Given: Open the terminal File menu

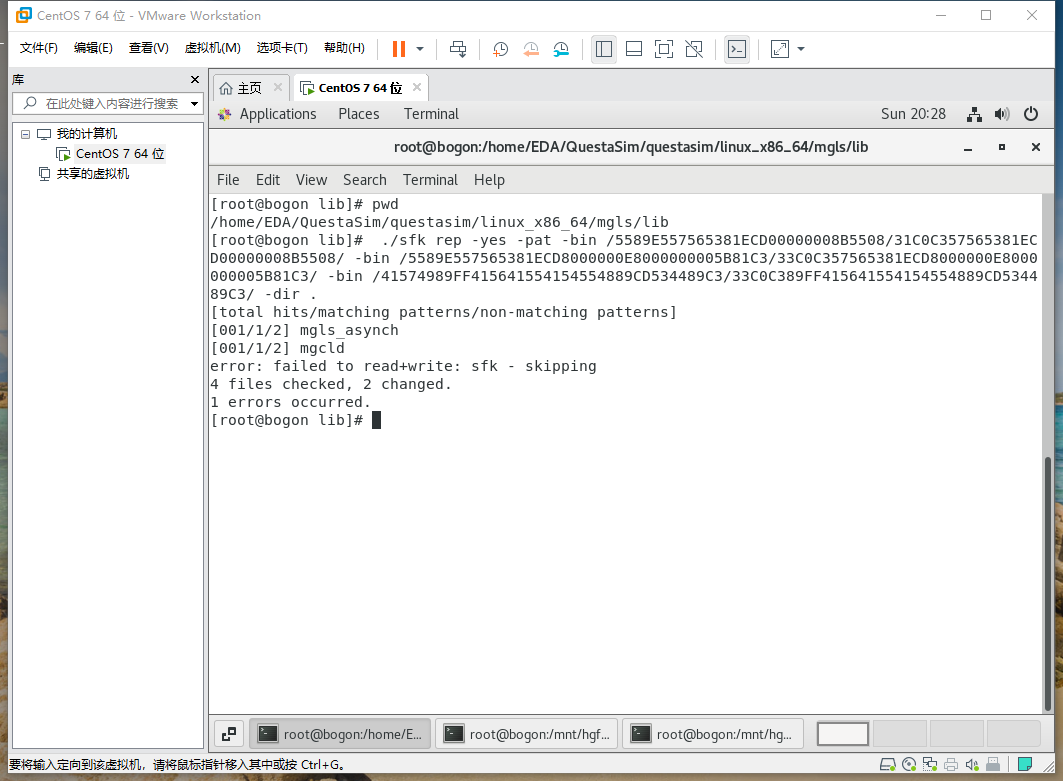Looking at the screenshot, I should 228,180.
